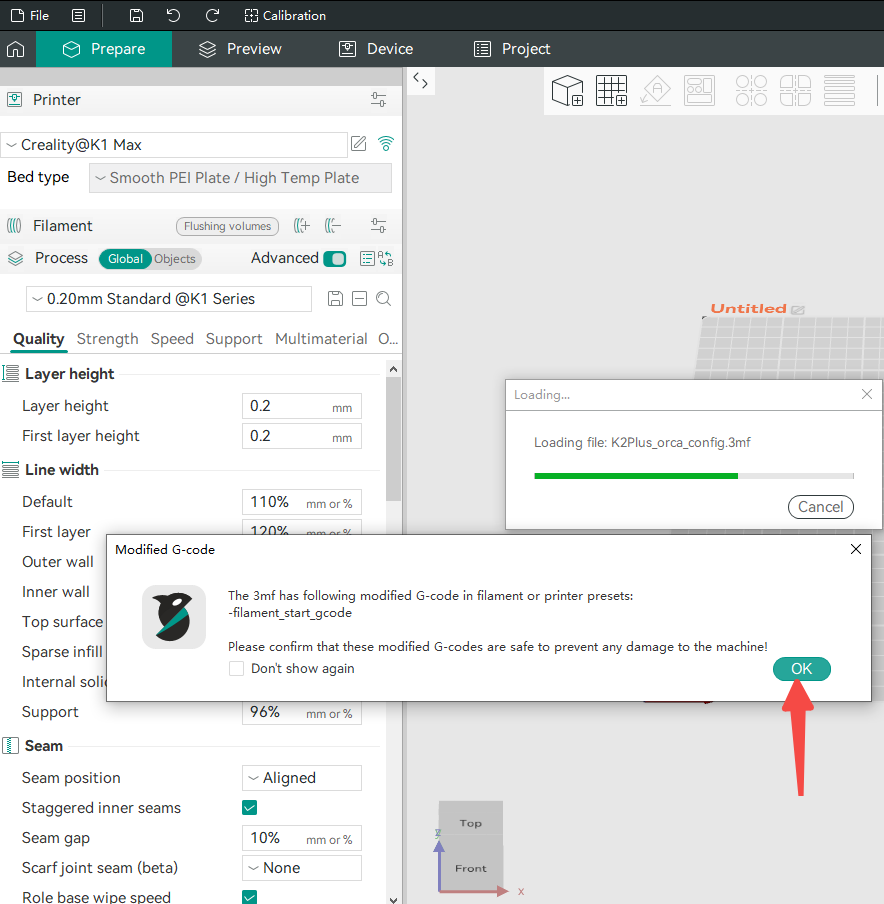Click the save project disk icon

click(136, 16)
